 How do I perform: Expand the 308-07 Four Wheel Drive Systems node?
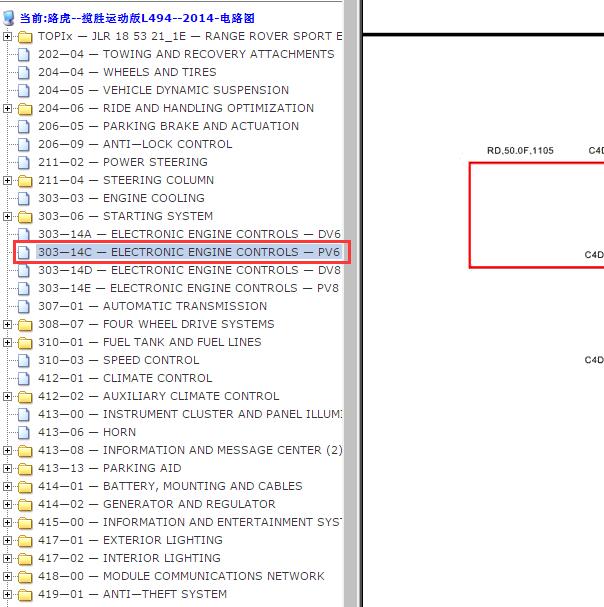coord(7,324)
